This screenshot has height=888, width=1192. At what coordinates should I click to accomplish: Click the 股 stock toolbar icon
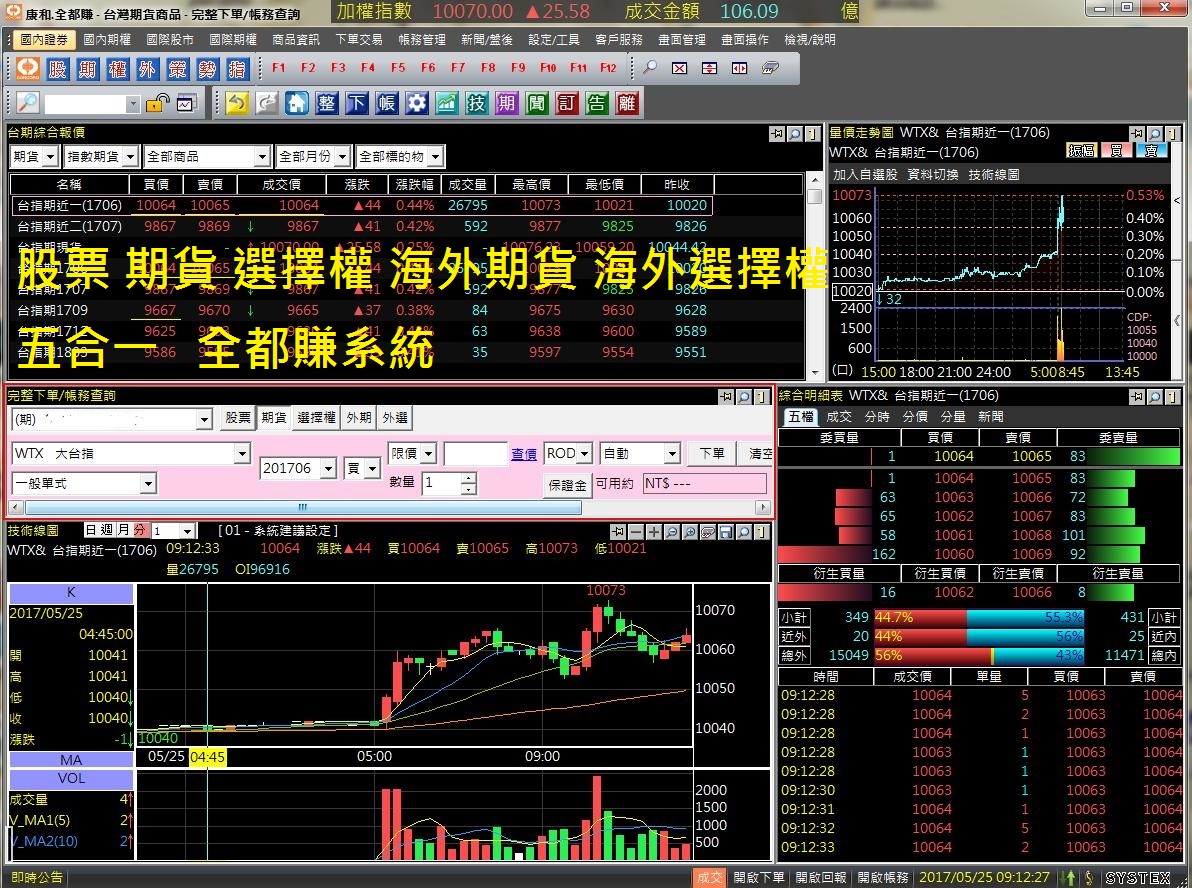pyautogui.click(x=58, y=68)
